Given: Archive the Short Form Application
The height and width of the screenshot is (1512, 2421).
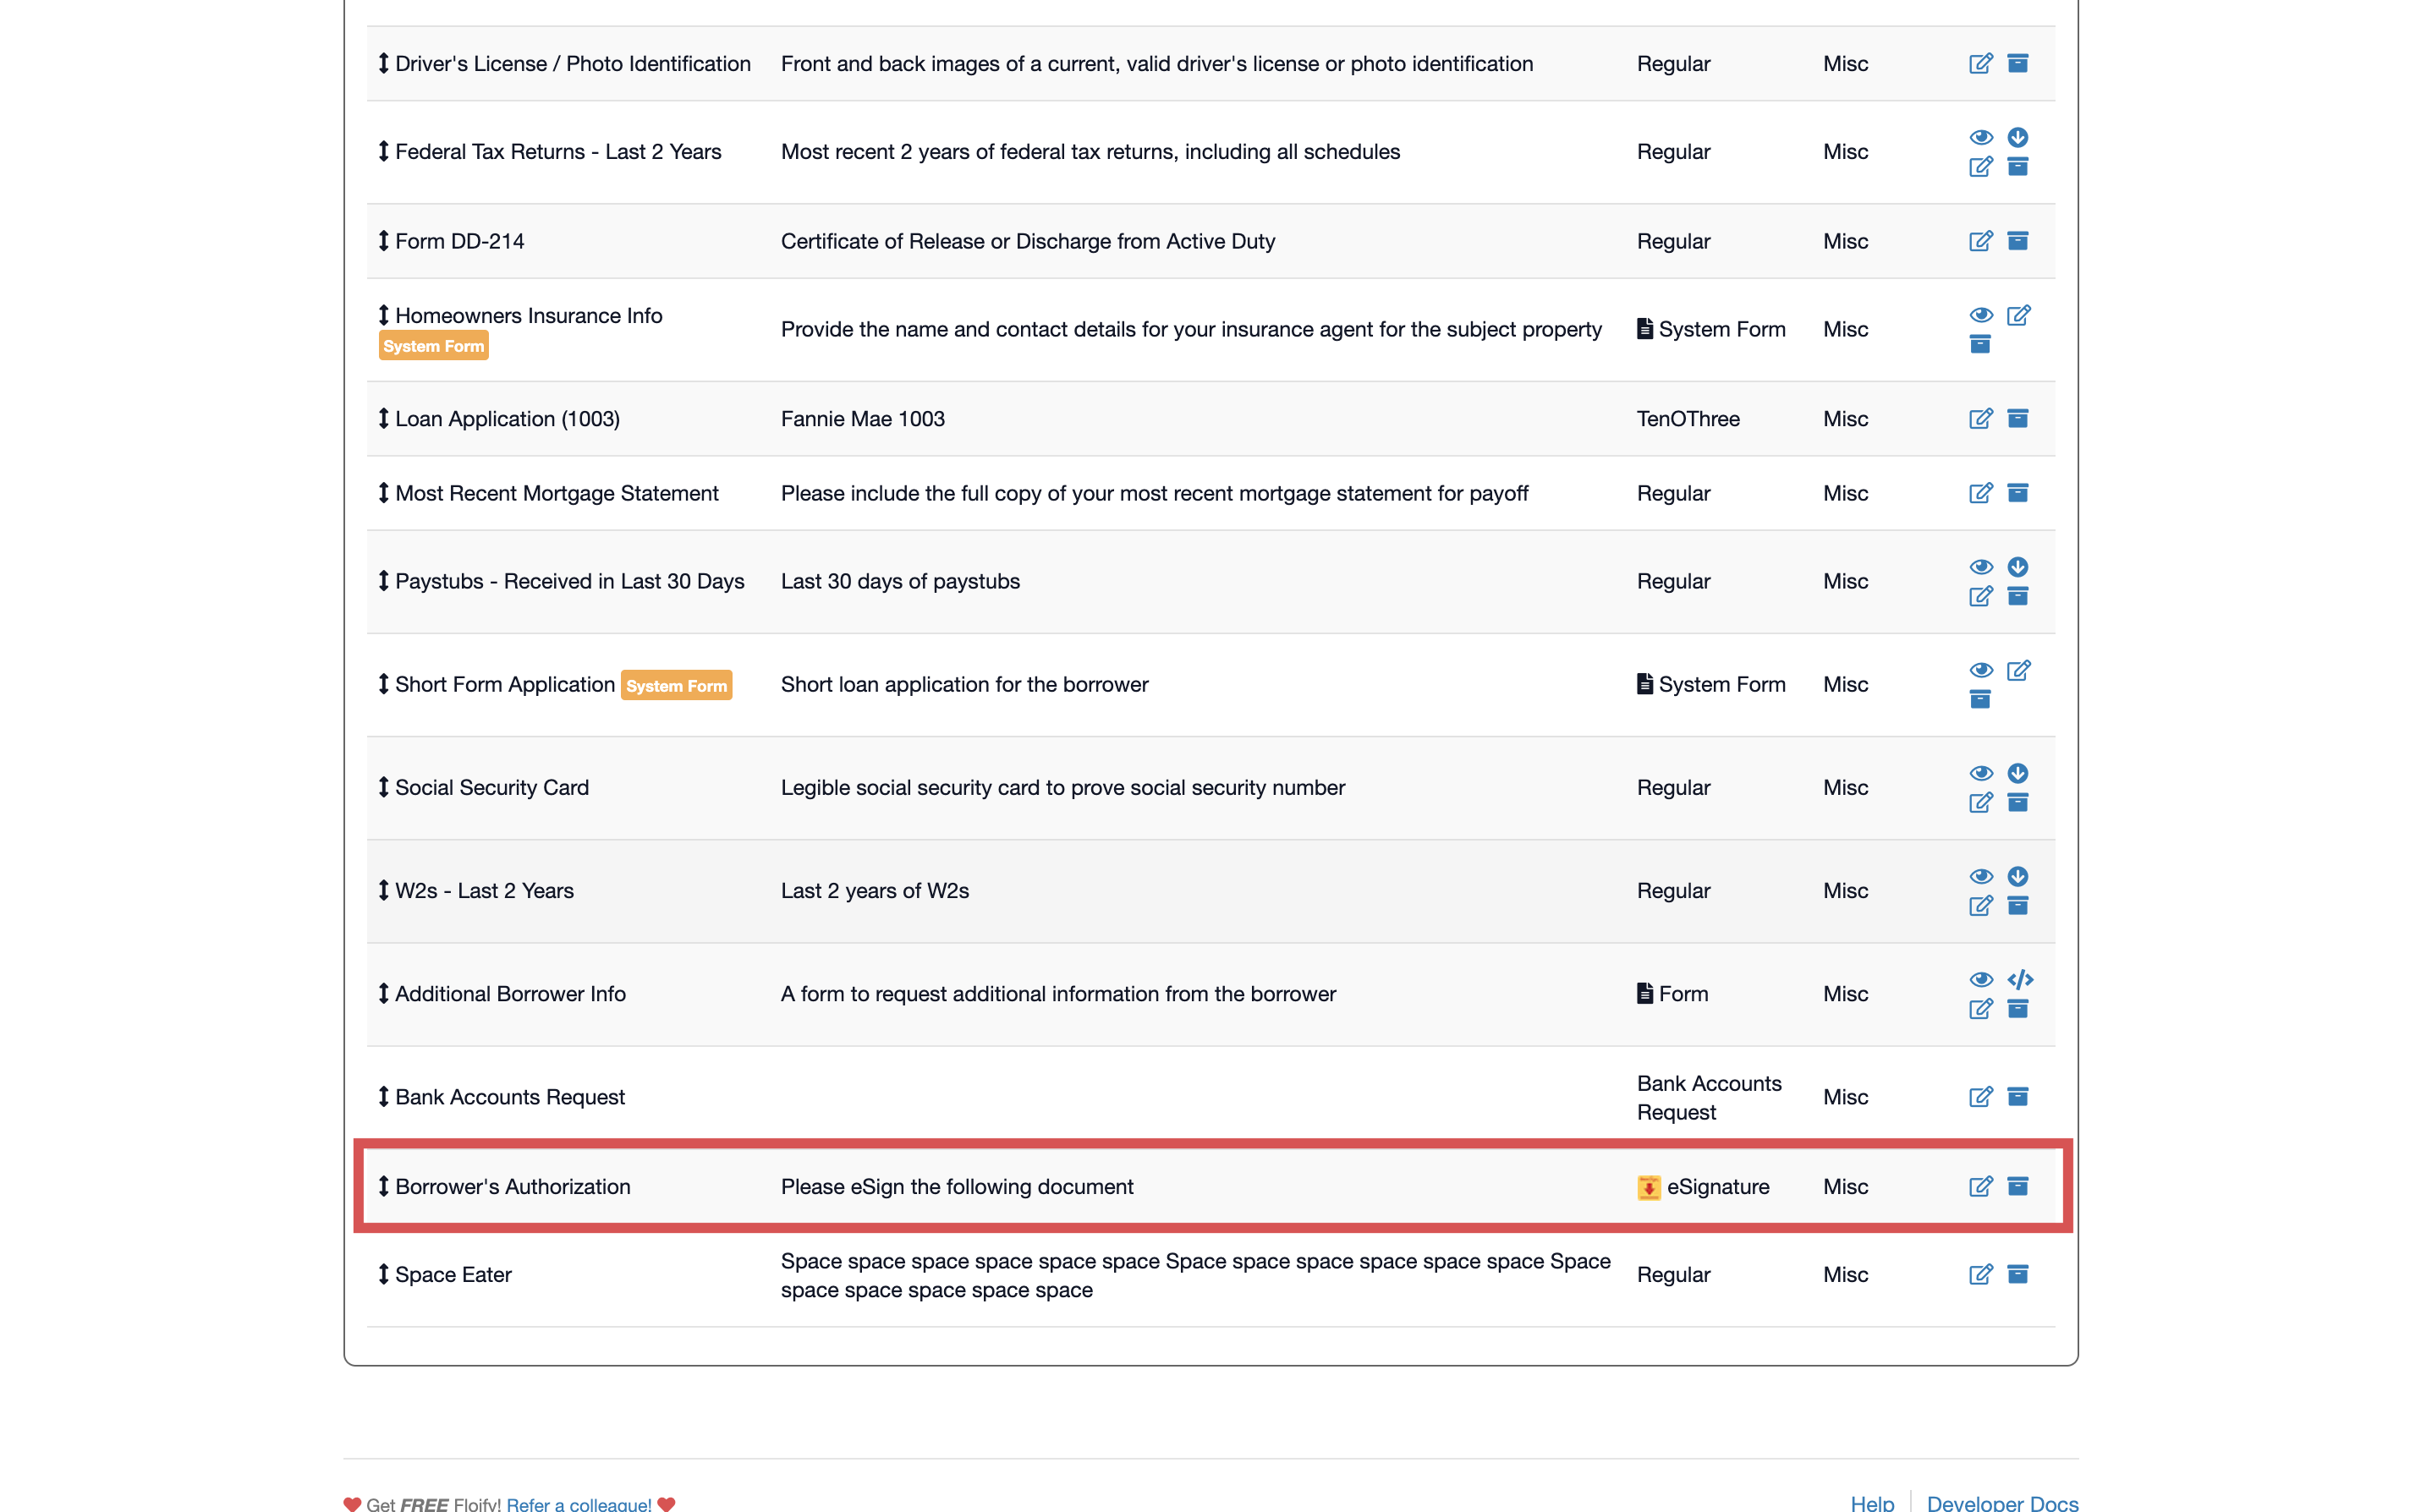Looking at the screenshot, I should 1981,700.
